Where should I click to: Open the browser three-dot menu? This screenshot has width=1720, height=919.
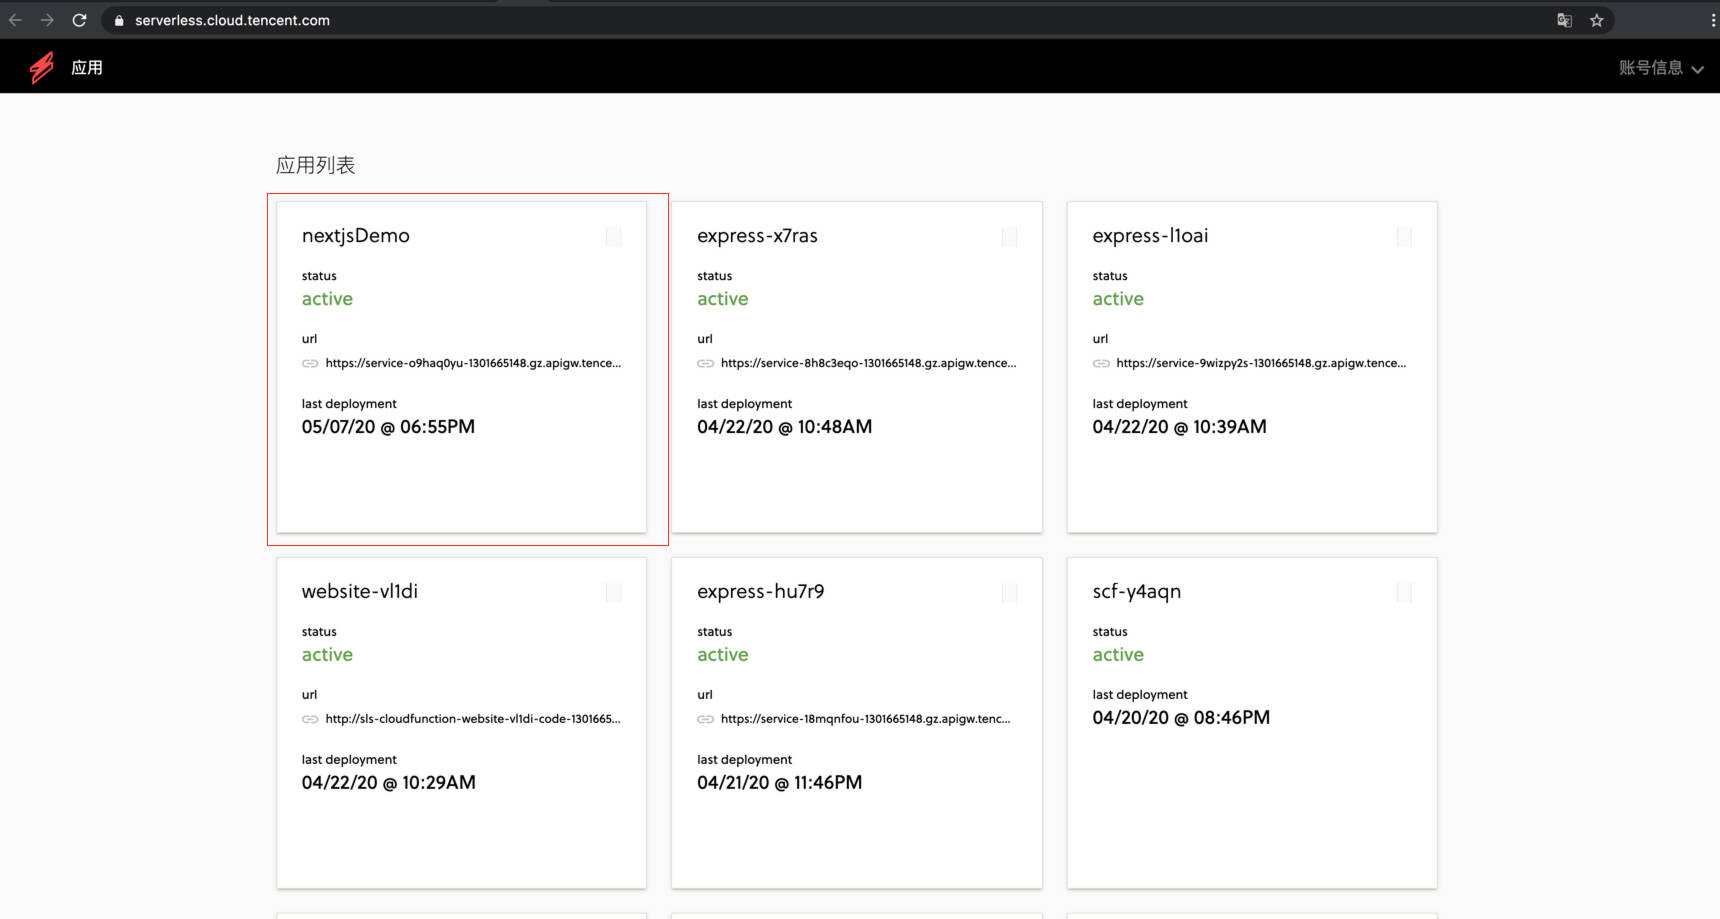click(x=1713, y=20)
